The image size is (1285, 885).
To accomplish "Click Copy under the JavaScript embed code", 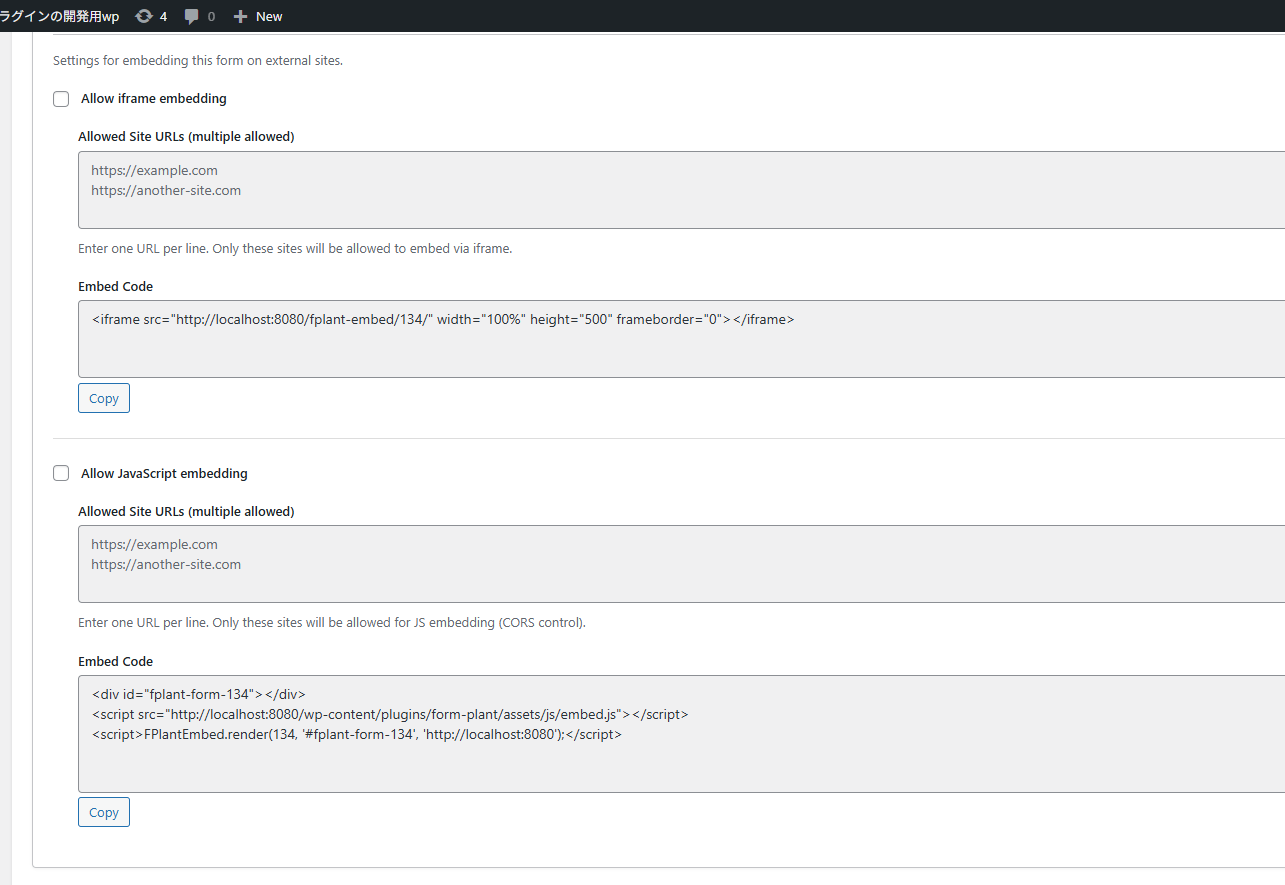I will tap(103, 811).
